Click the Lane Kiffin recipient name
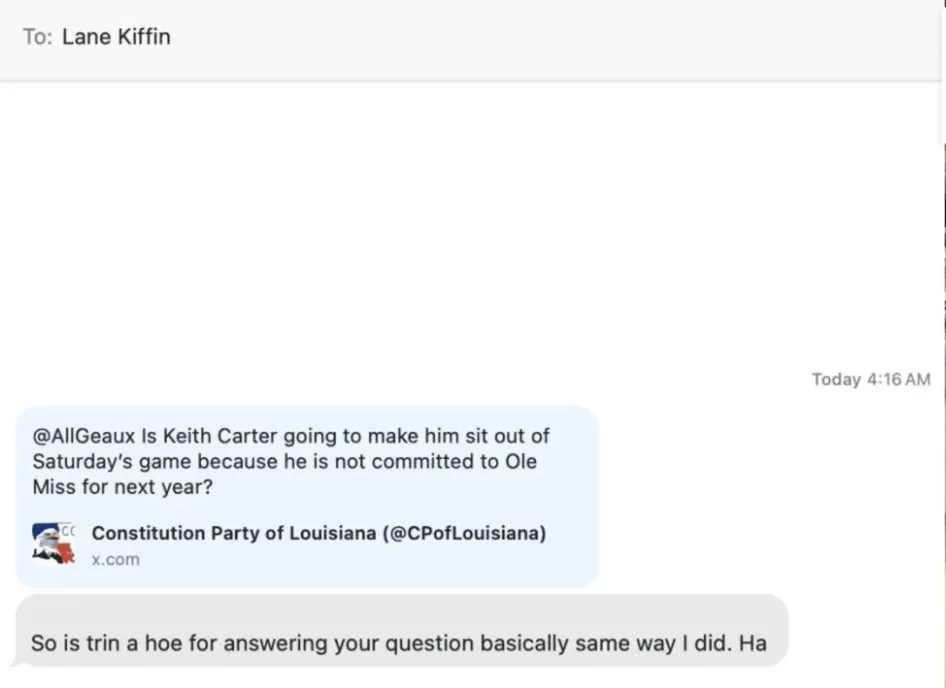This screenshot has width=946, height=688. click(116, 37)
